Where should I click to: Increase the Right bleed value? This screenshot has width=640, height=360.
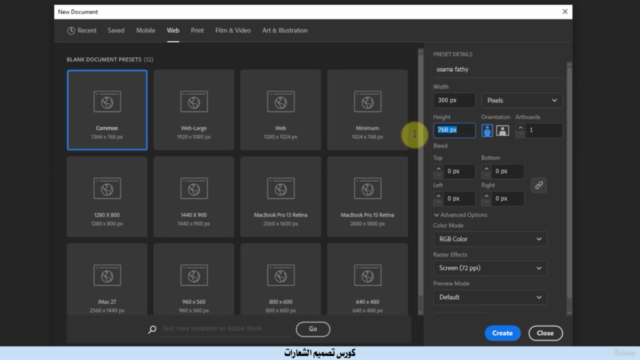[486, 196]
